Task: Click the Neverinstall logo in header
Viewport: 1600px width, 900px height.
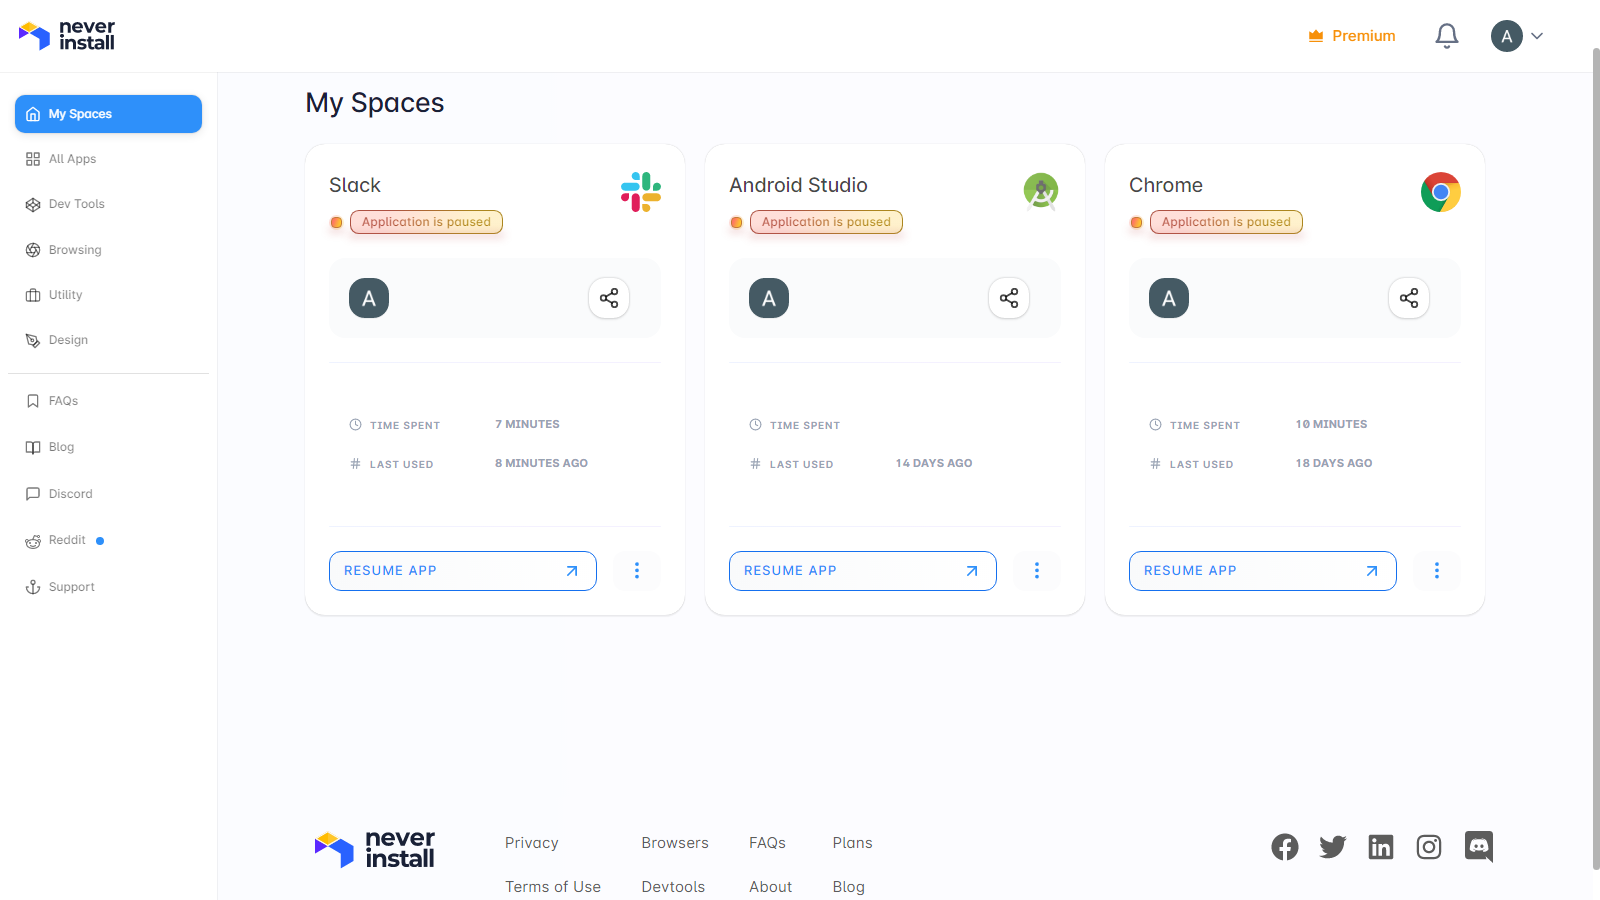Action: click(67, 36)
